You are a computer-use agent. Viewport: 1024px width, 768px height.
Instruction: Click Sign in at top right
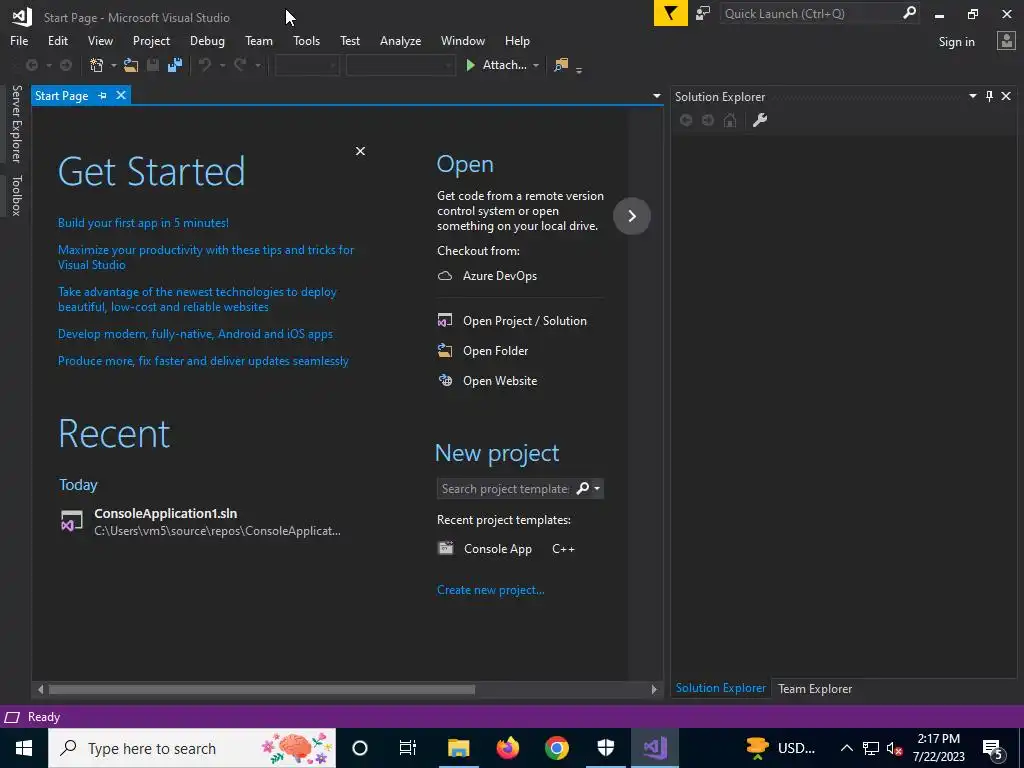click(956, 42)
